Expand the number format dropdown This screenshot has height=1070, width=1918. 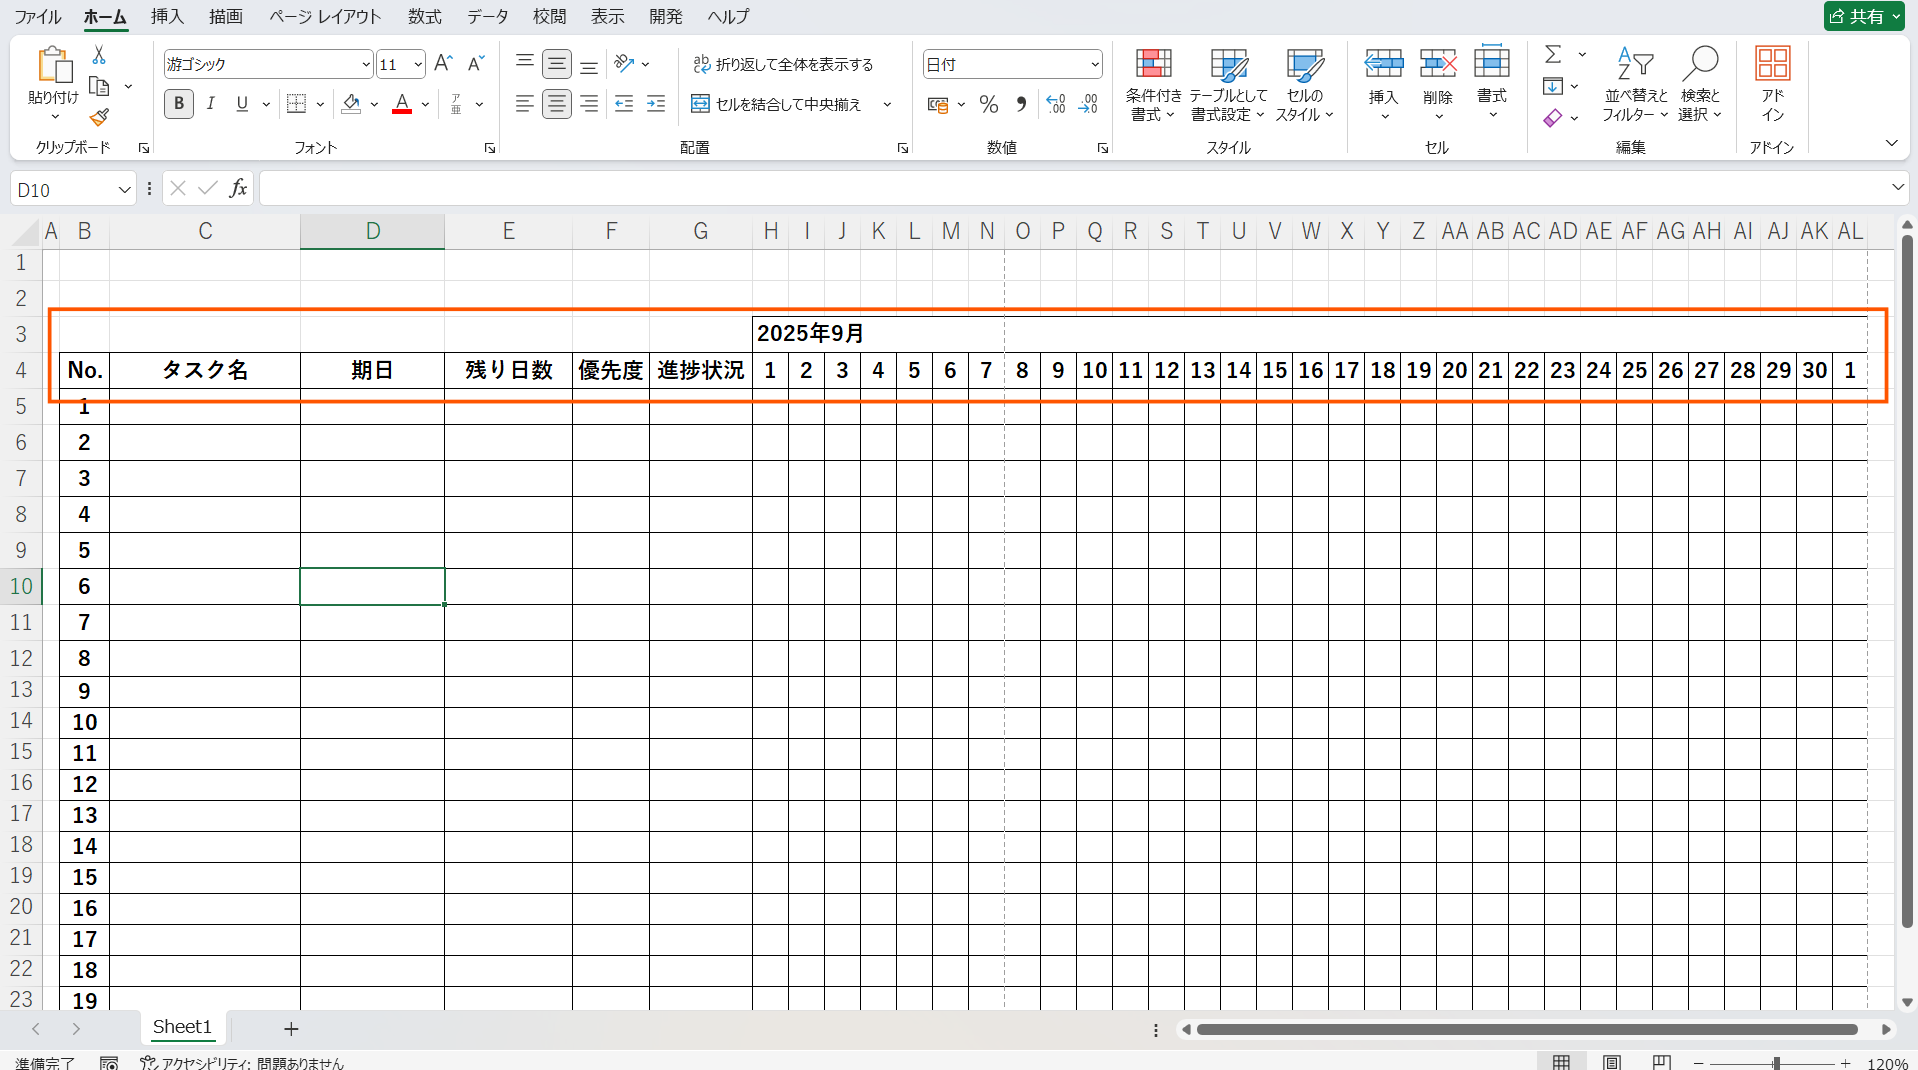(x=1095, y=65)
